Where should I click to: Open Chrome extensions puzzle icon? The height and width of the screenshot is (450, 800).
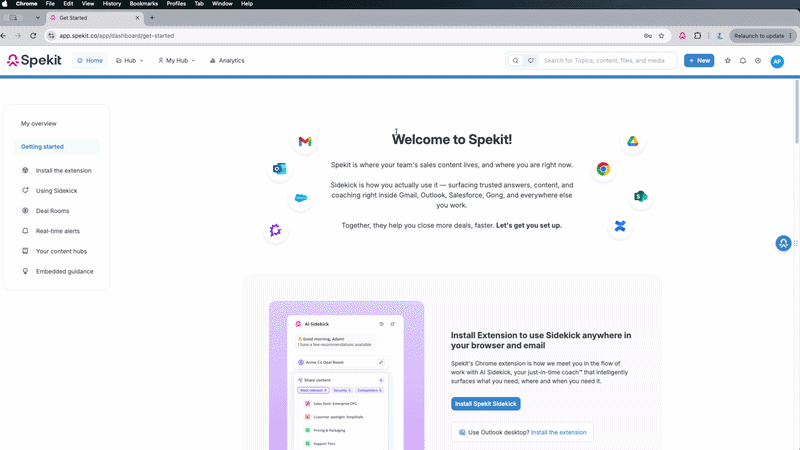[x=697, y=36]
